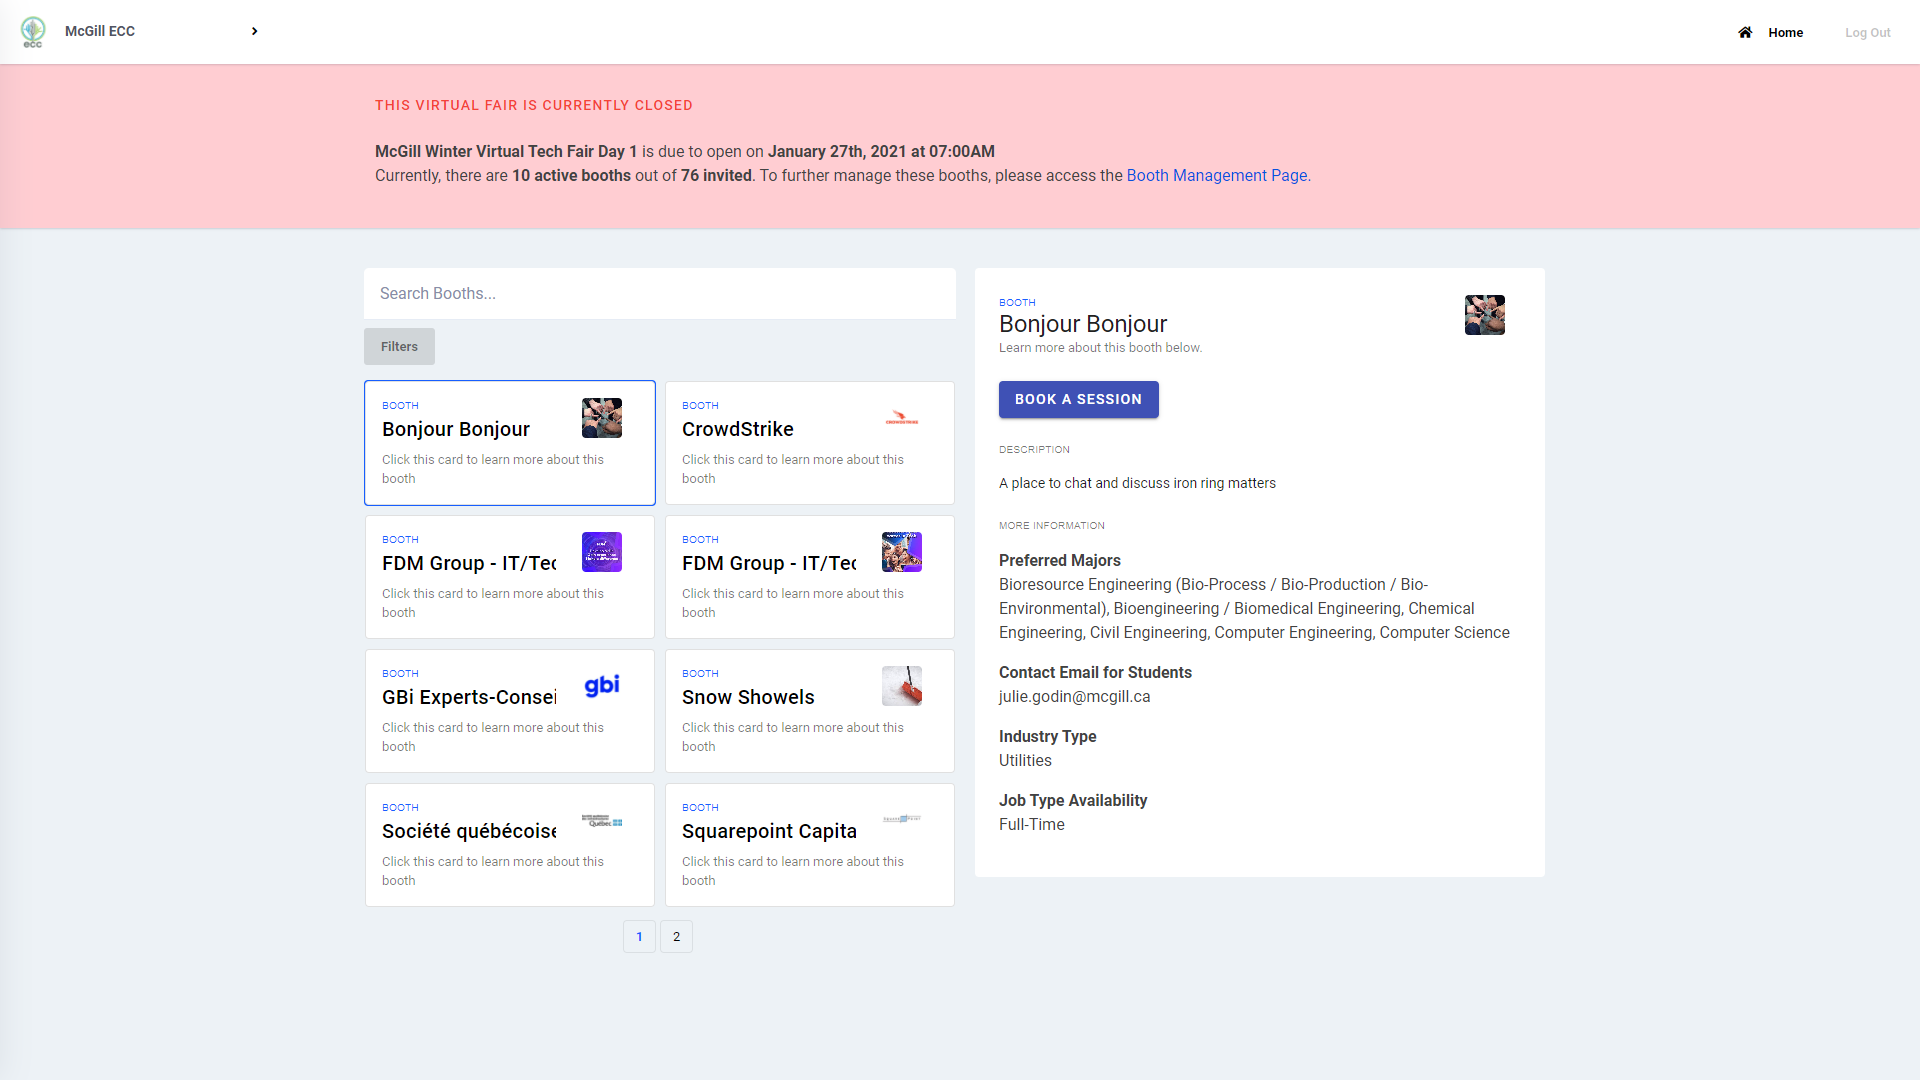This screenshot has width=1920, height=1080.
Task: Open the GBi Experts-Conseil booth title
Action: (x=469, y=697)
